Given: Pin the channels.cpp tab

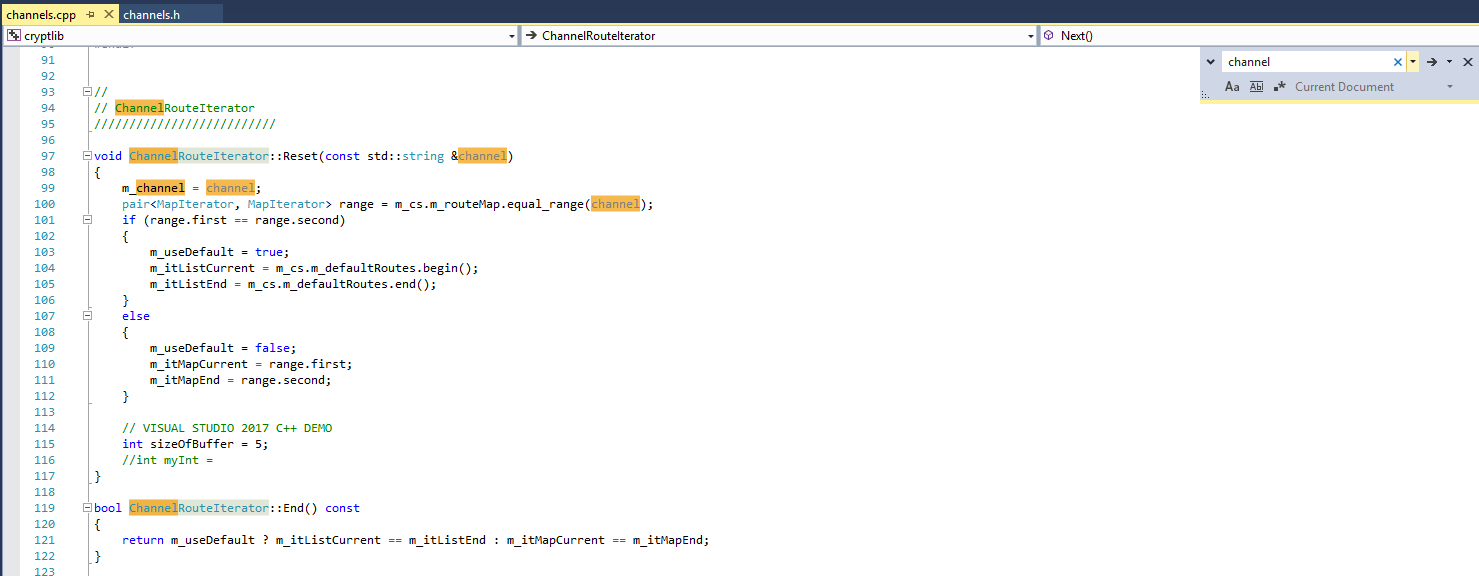Looking at the screenshot, I should point(90,15).
